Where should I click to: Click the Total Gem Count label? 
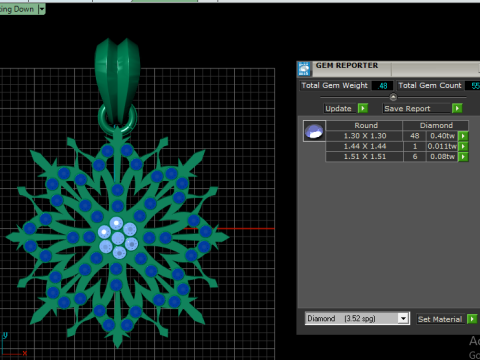[430, 86]
